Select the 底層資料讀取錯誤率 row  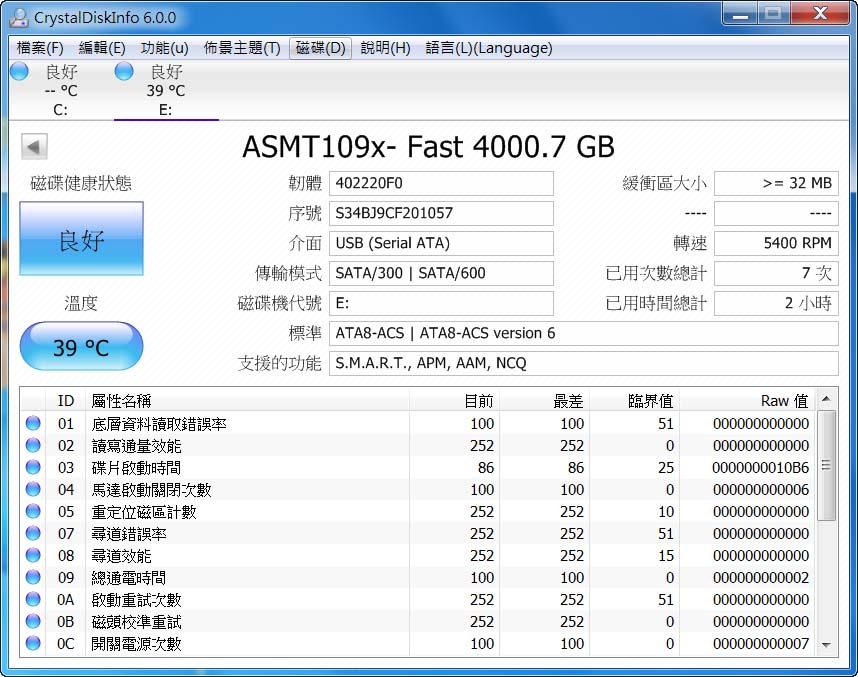418,424
